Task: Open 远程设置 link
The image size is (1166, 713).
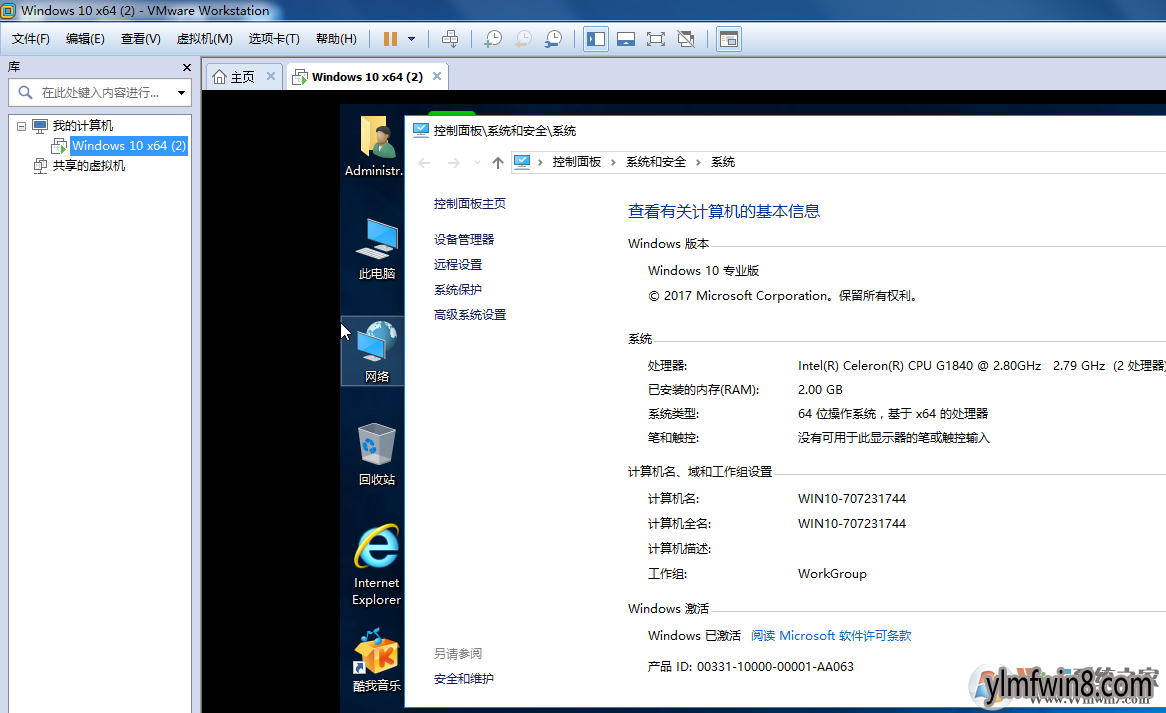Action: pos(458,265)
